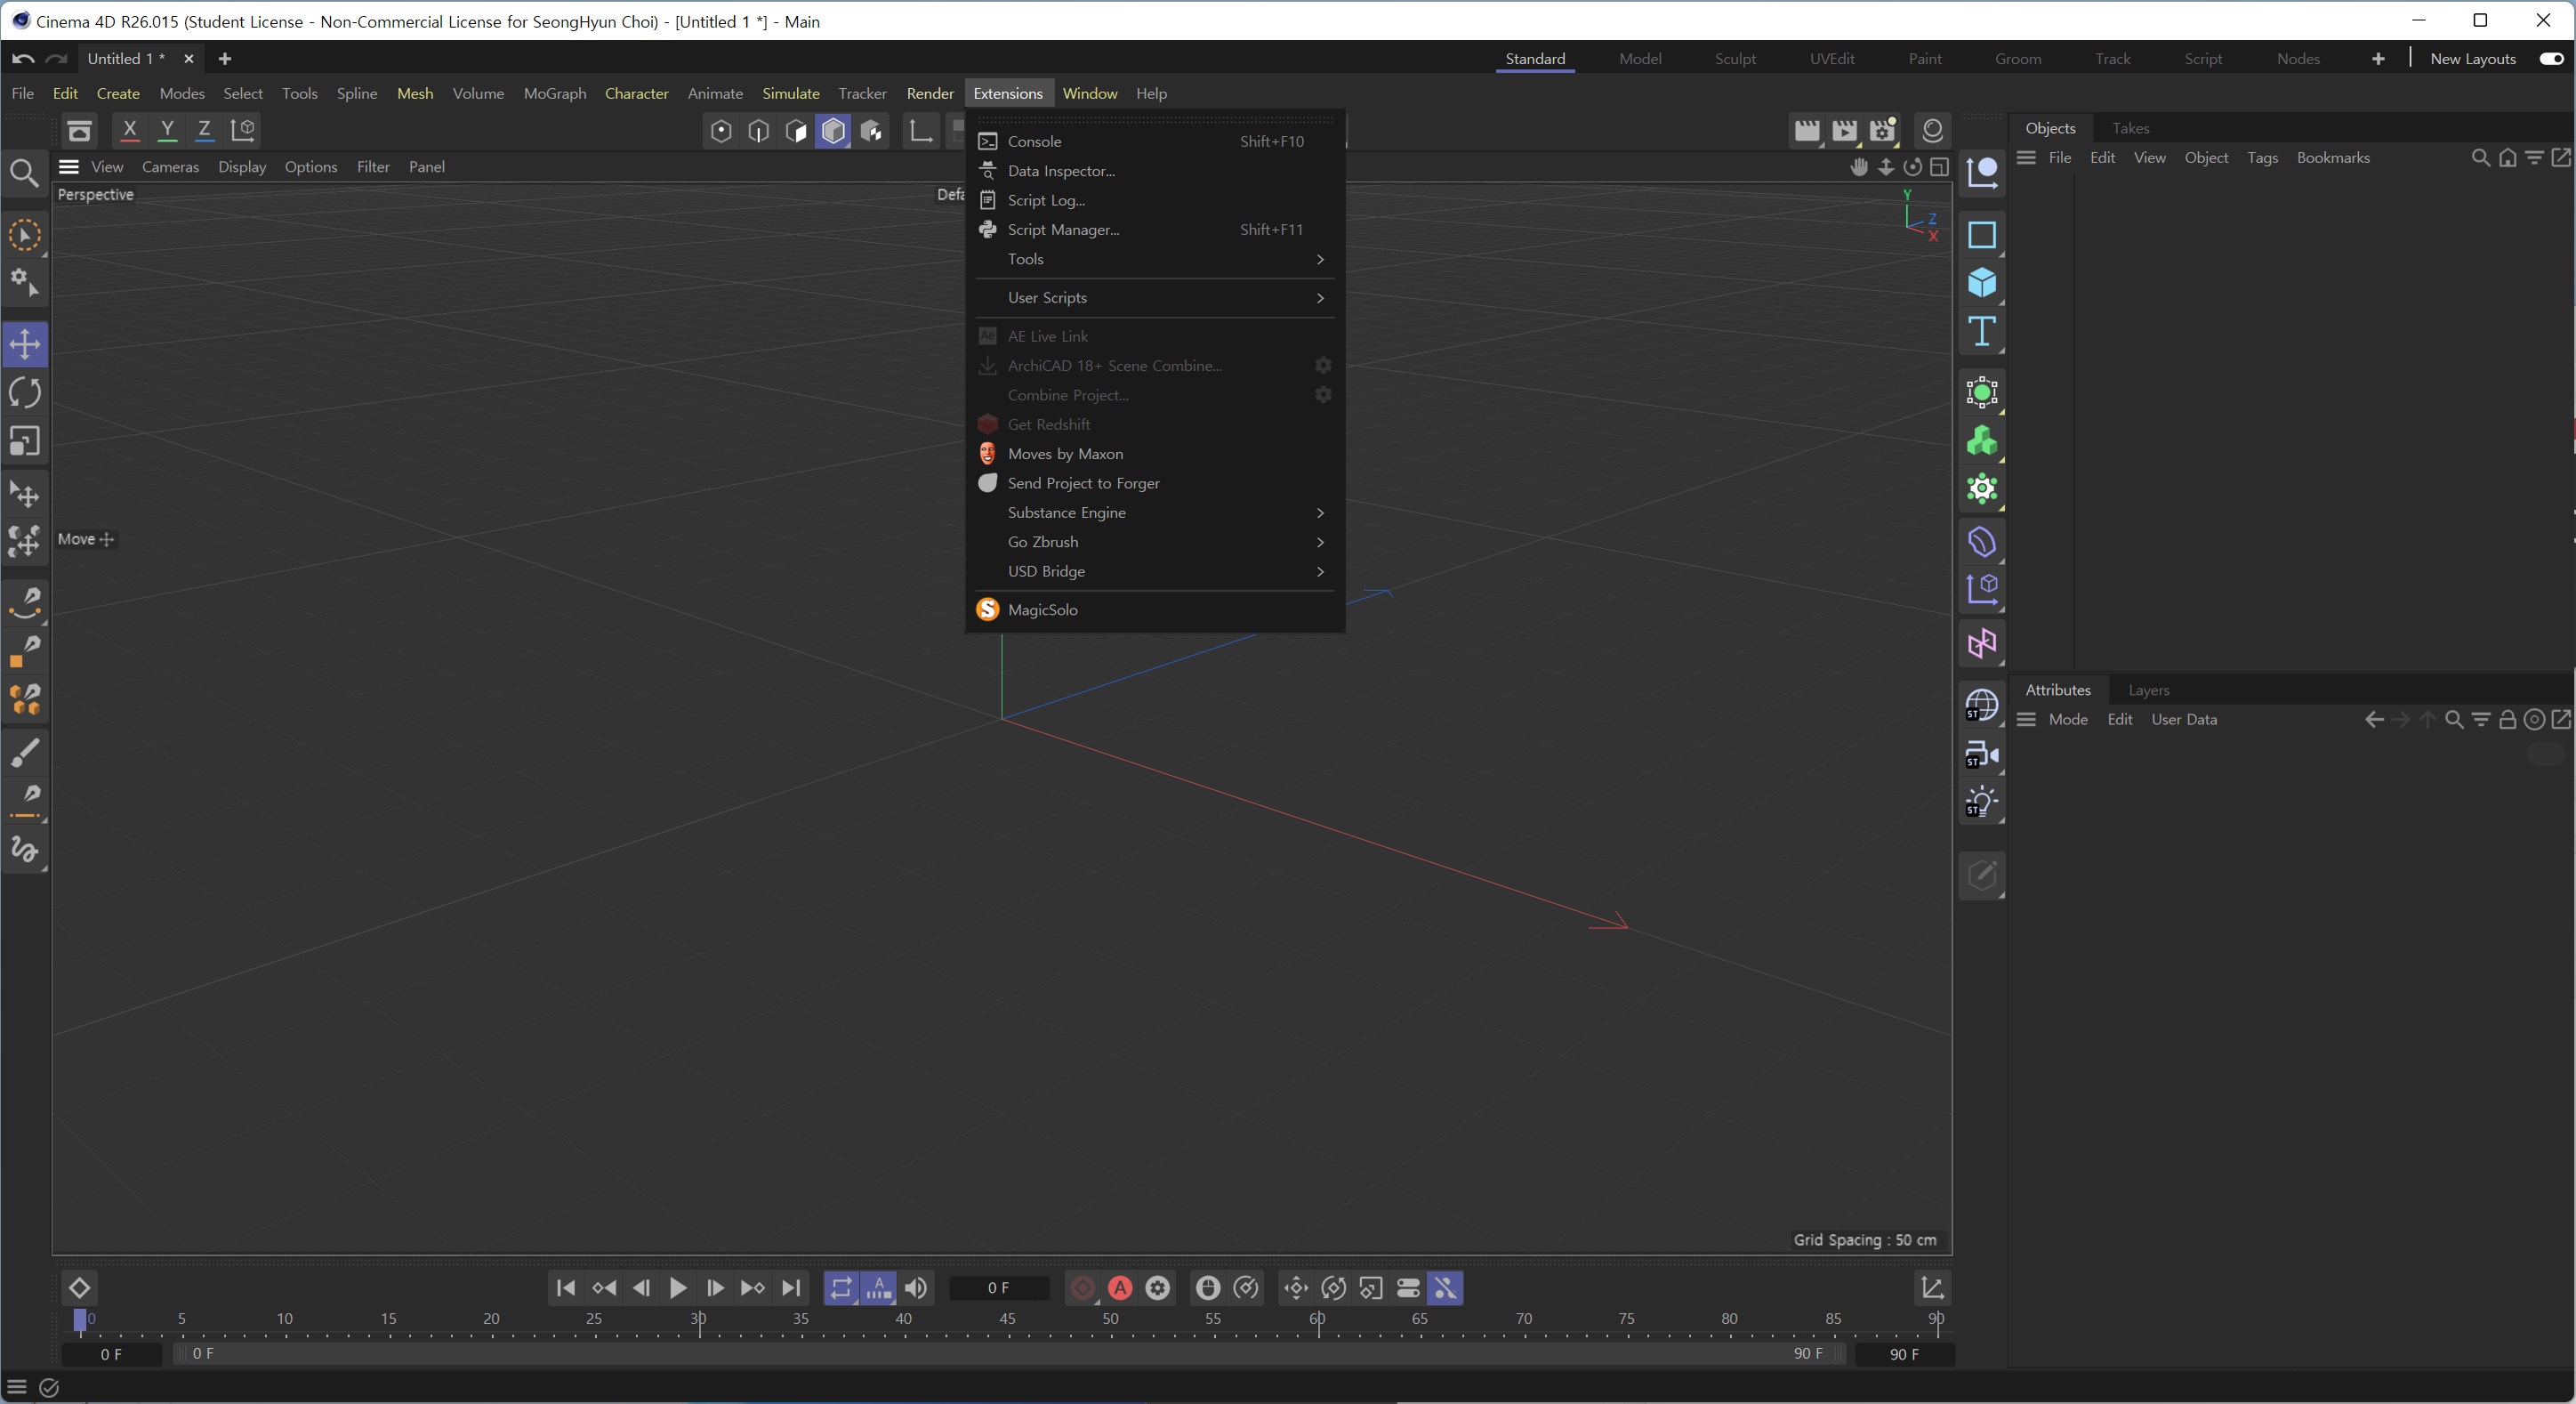Toggle Autokeying button
This screenshot has height=1404, width=2576.
(1120, 1288)
